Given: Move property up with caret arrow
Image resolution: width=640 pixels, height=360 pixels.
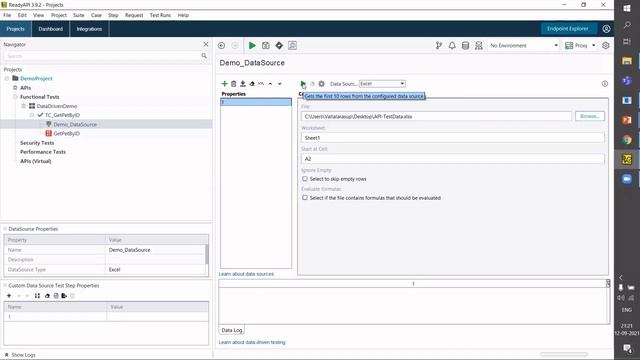Looking at the screenshot, I should point(270,84).
